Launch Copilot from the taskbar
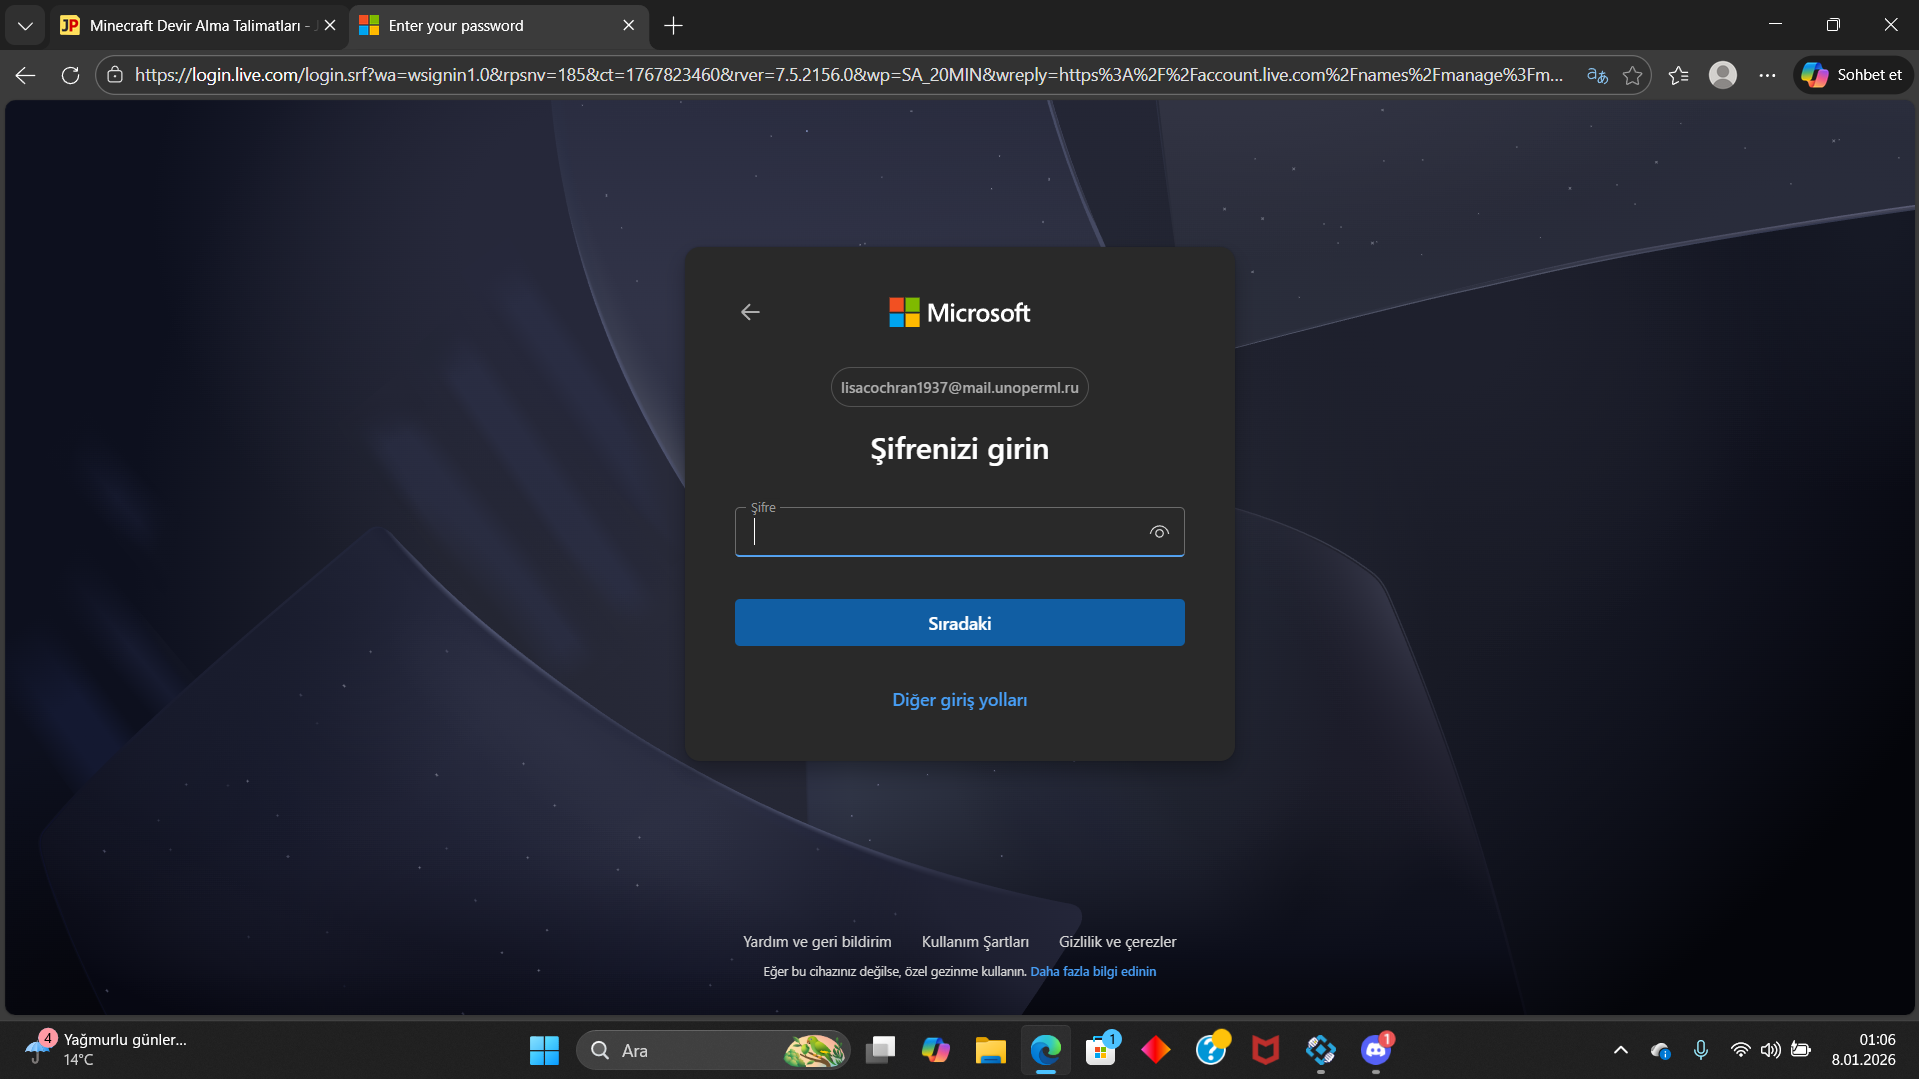 coord(936,1050)
